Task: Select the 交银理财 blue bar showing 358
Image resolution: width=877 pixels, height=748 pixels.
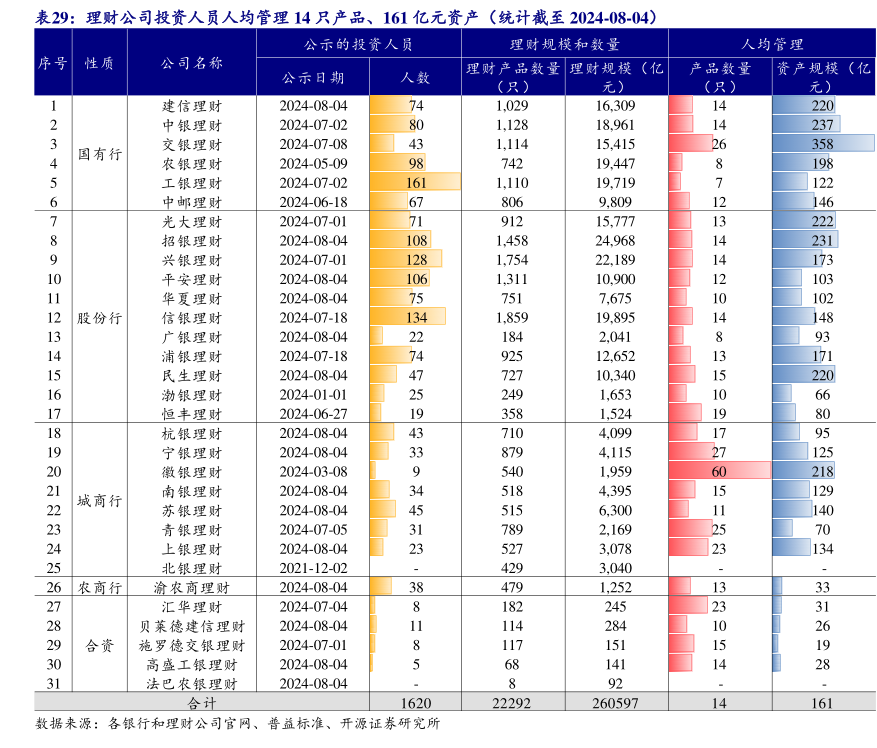Action: [x=820, y=145]
